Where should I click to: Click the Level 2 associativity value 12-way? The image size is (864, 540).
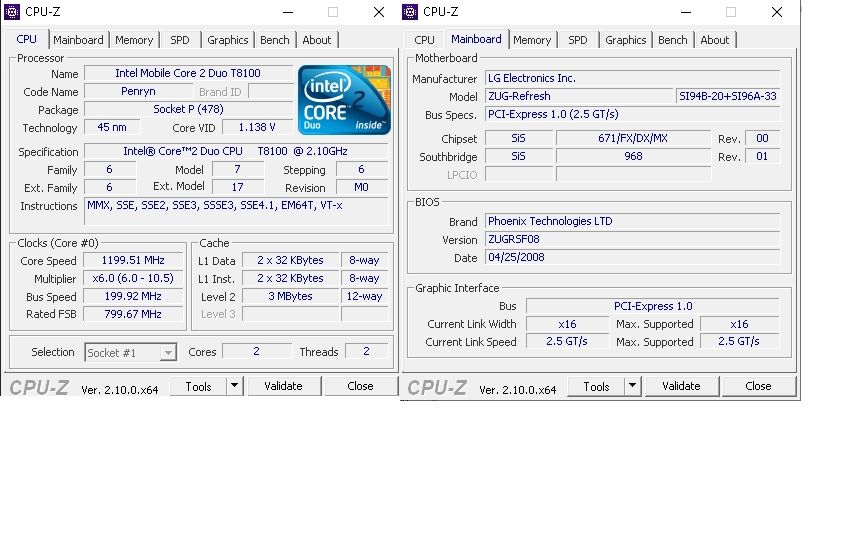(364, 296)
